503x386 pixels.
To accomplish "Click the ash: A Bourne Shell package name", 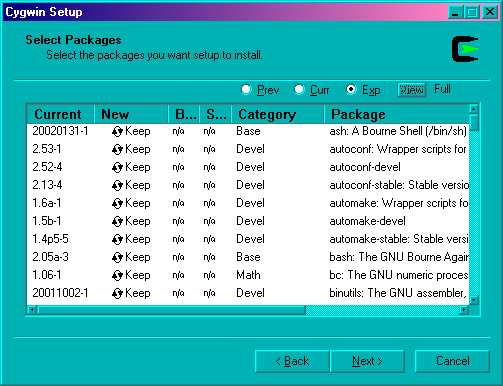I will tap(398, 131).
